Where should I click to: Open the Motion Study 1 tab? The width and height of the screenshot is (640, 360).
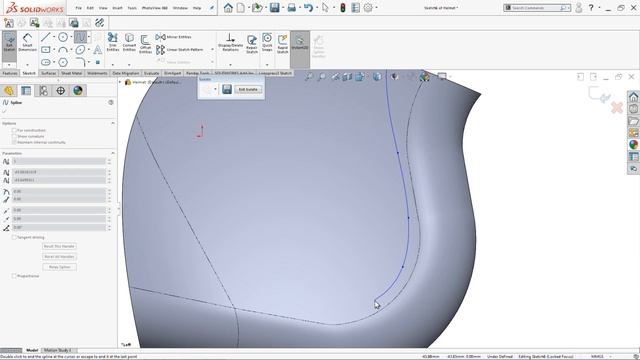(x=58, y=350)
